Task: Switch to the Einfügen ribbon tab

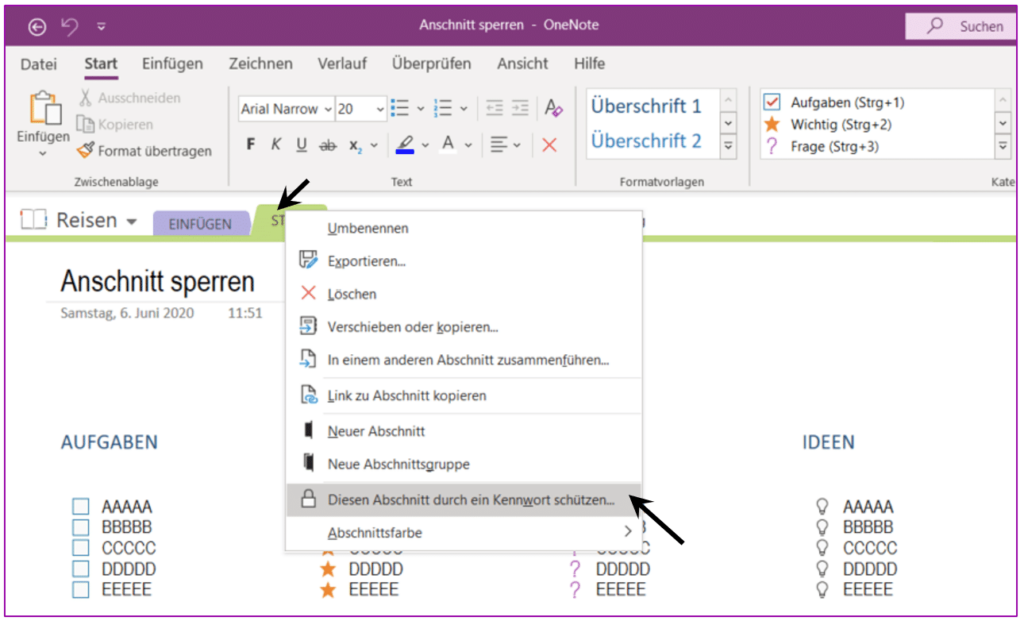Action: (172, 64)
